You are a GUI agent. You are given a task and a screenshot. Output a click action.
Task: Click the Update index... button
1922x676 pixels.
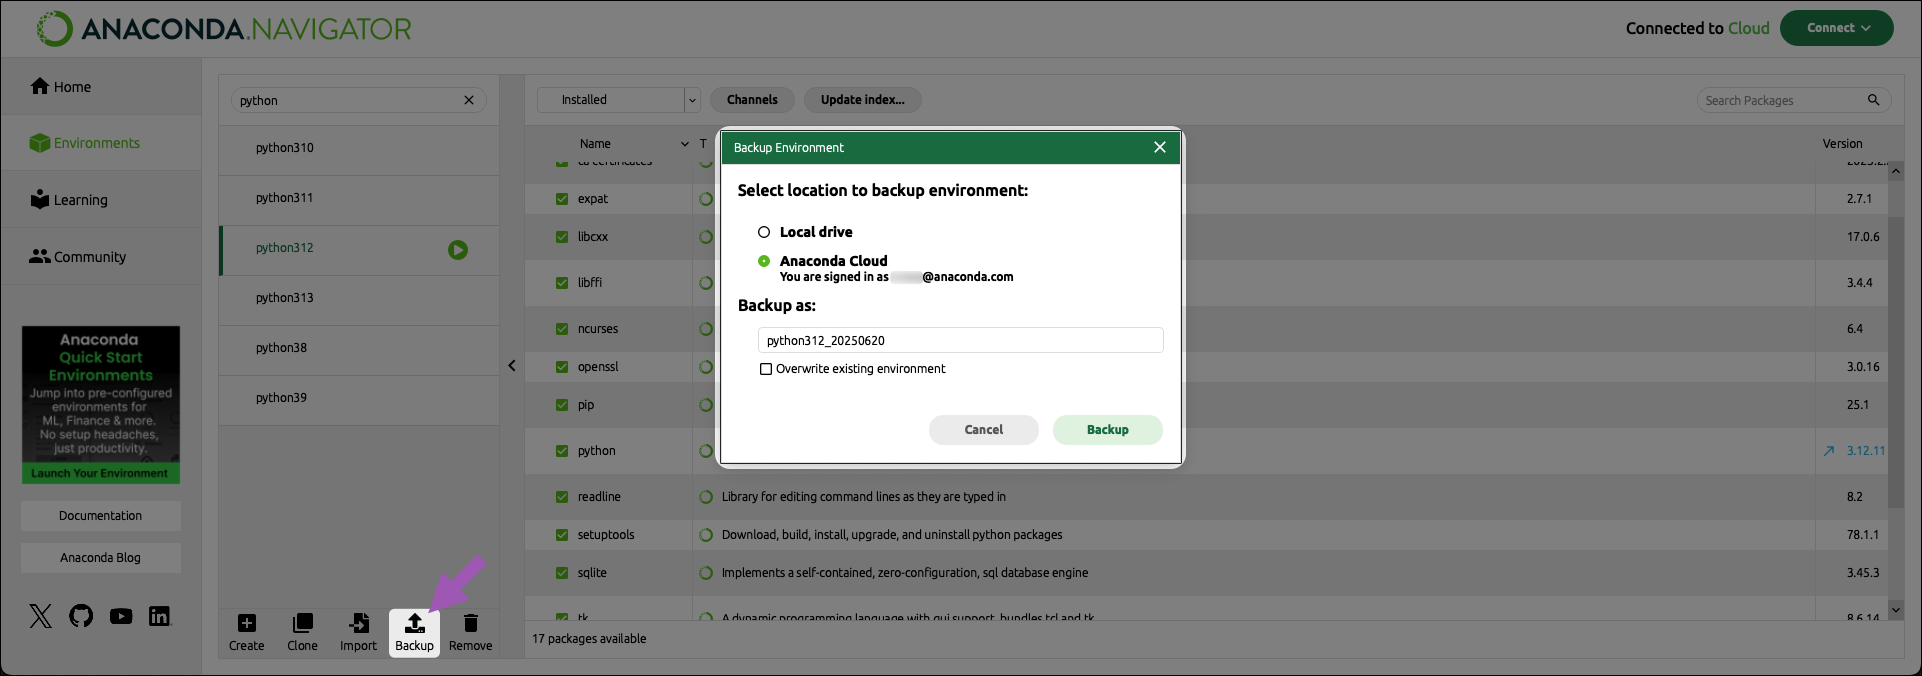click(863, 100)
